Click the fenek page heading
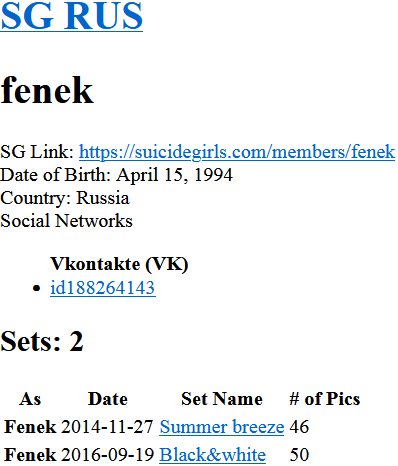This screenshot has height=466, width=398. [47, 90]
